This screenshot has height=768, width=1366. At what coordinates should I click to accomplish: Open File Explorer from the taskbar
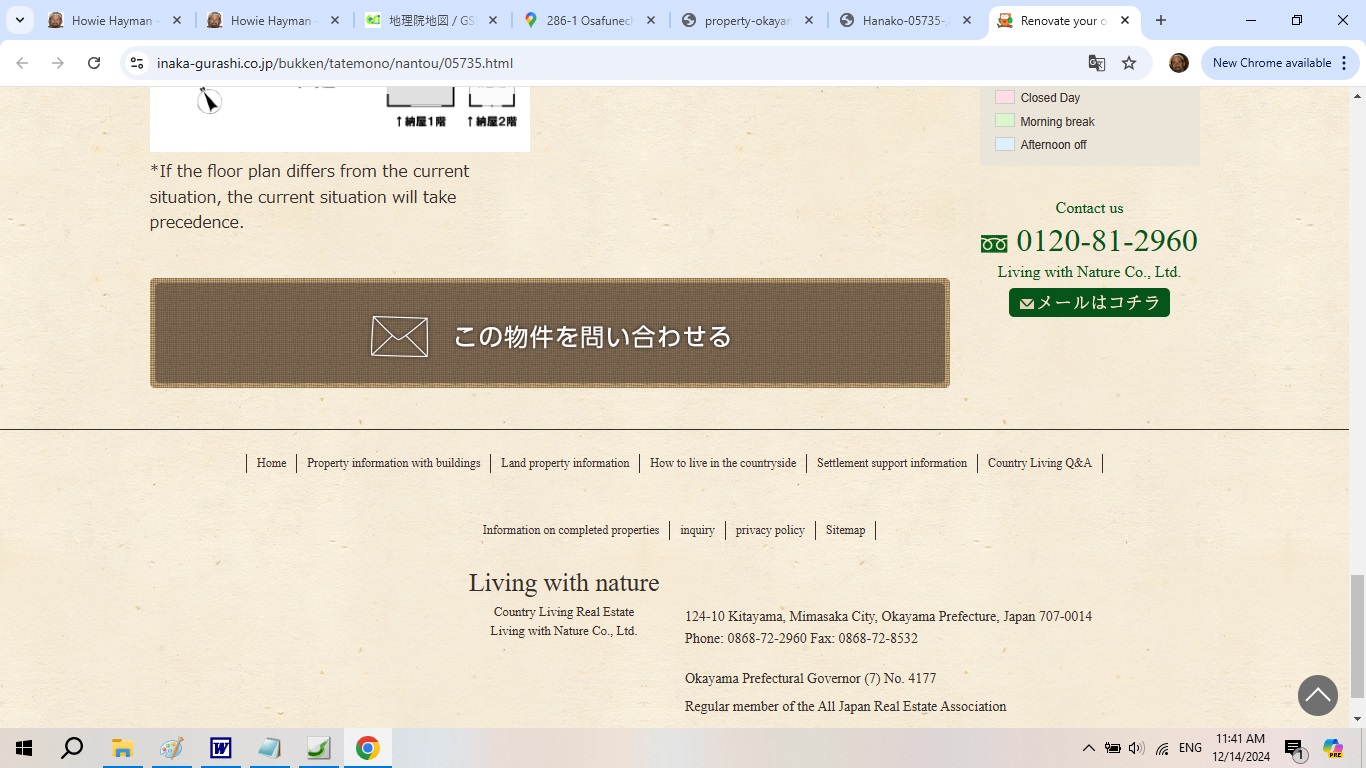click(x=122, y=748)
